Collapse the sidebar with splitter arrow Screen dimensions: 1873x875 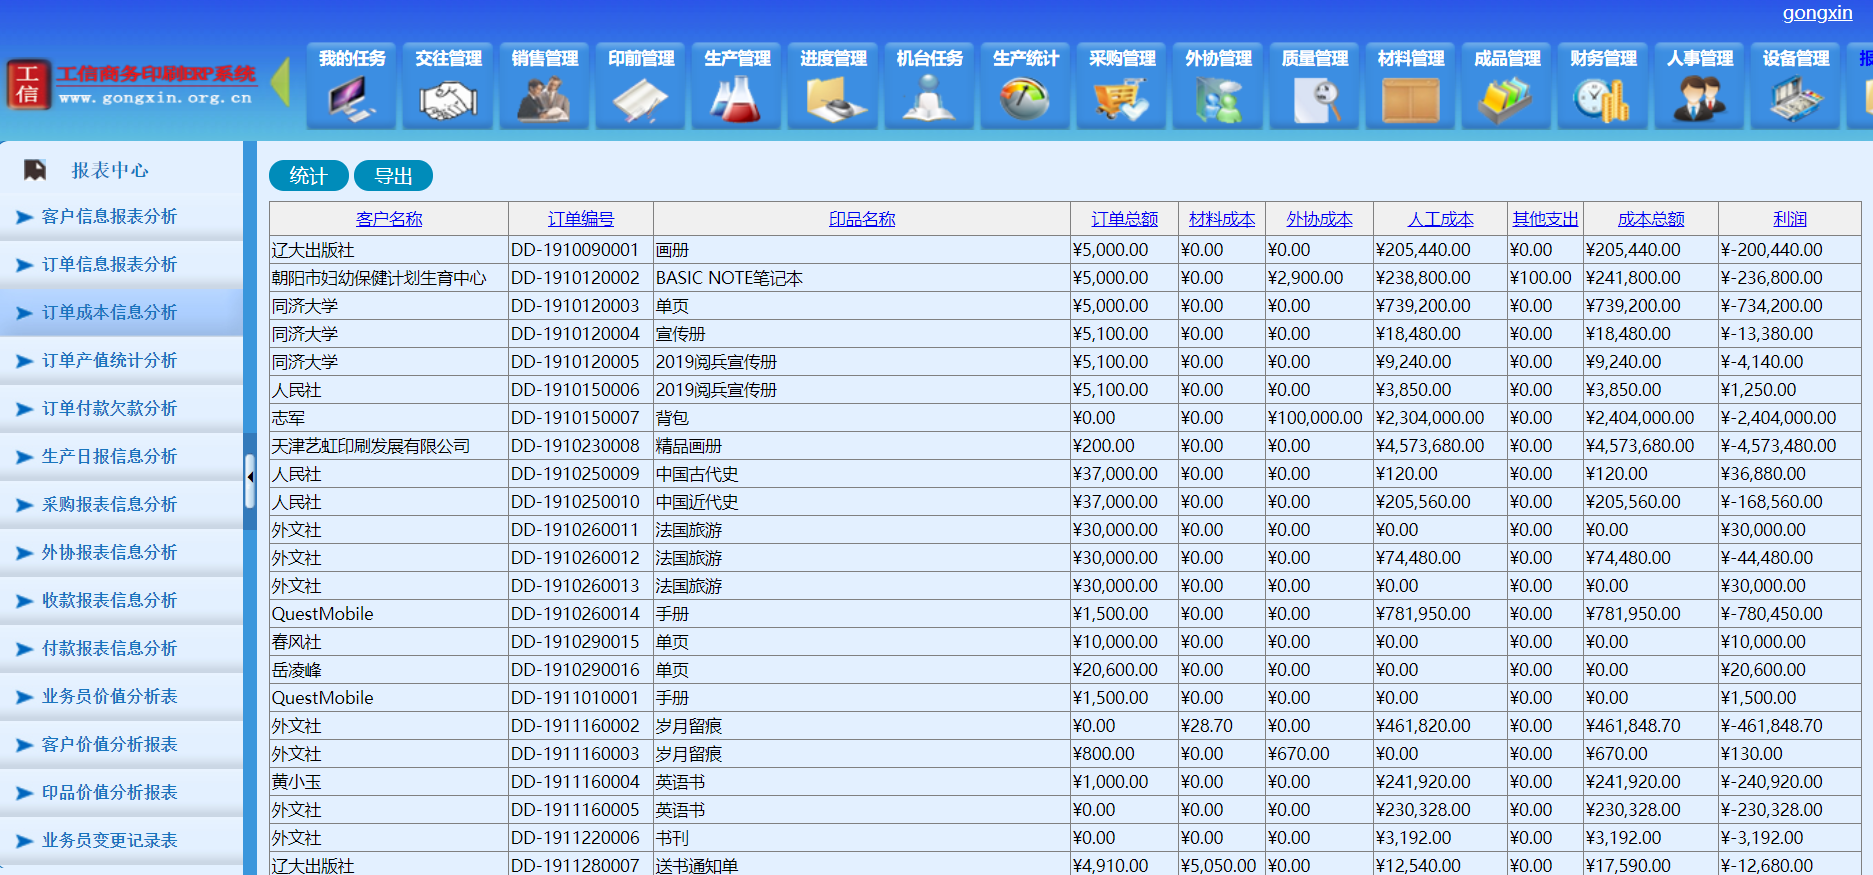click(x=250, y=477)
